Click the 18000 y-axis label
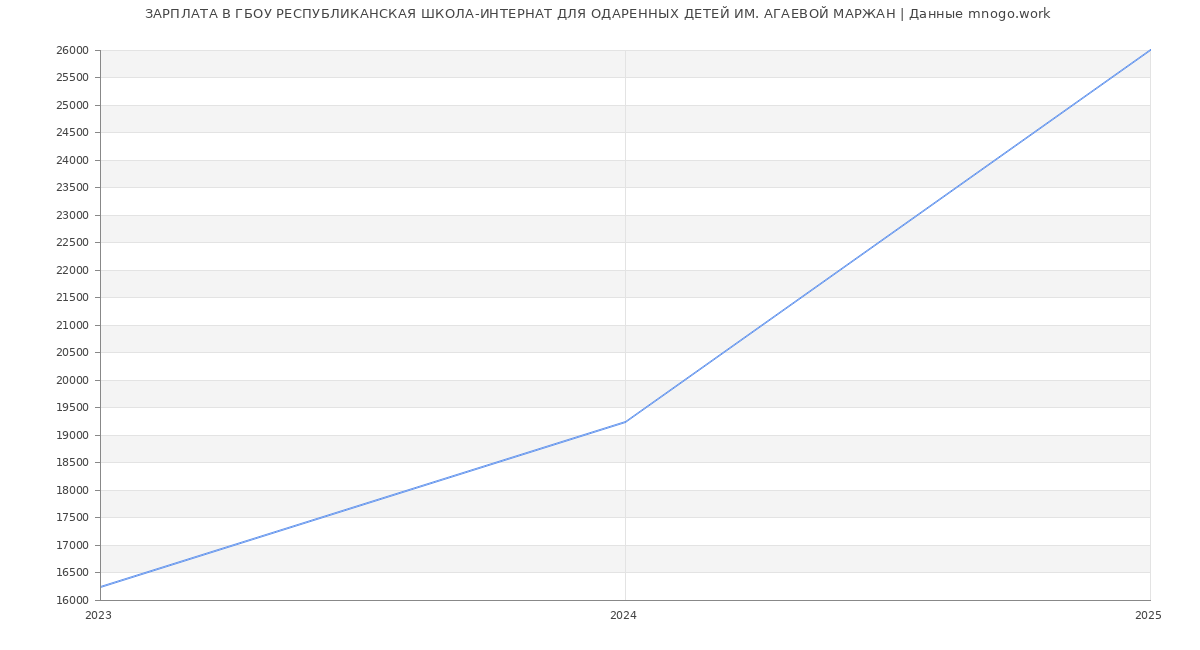The width and height of the screenshot is (1200, 650). pyautogui.click(x=74, y=491)
